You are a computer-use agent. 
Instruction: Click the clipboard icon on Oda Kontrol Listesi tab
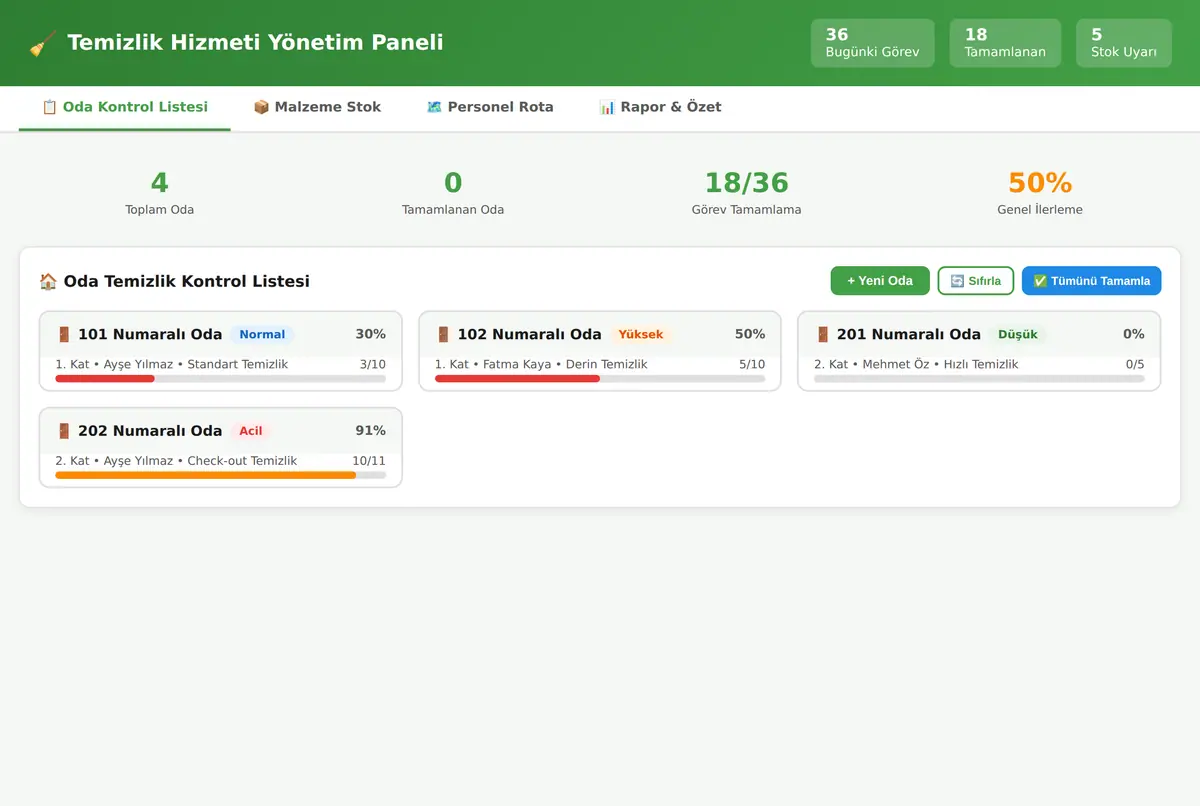[49, 107]
